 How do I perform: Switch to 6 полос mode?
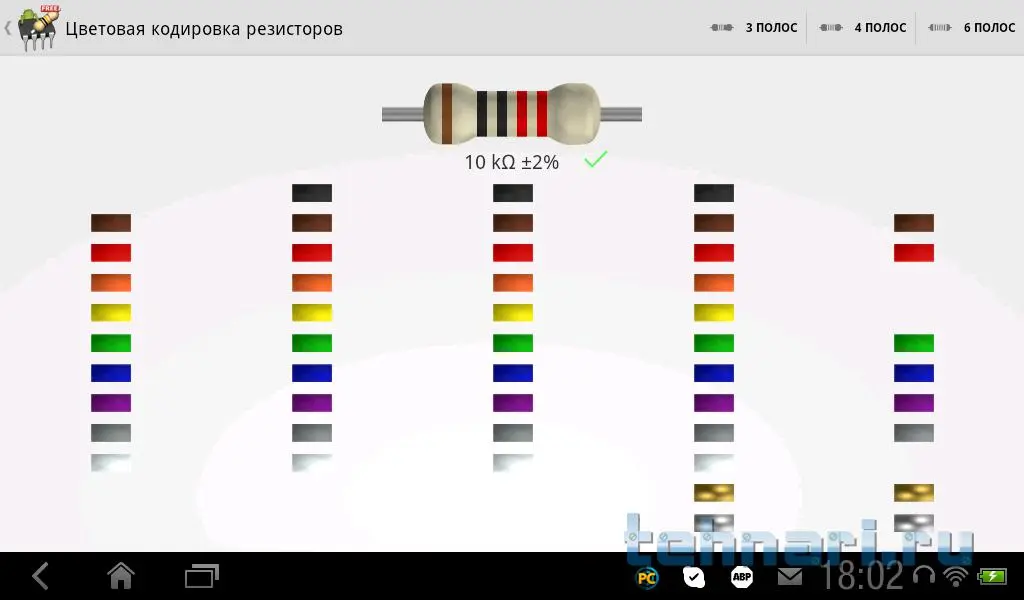(972, 27)
